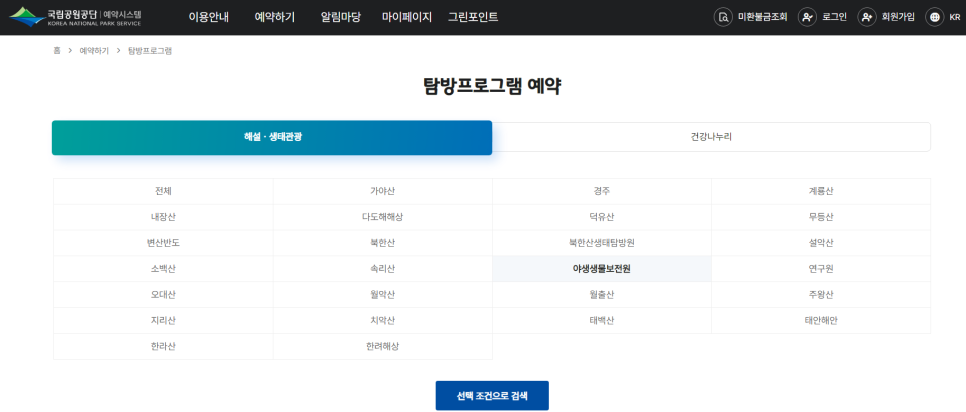Open the KR language selector
The width and height of the screenshot is (966, 412).
pyautogui.click(x=955, y=17)
